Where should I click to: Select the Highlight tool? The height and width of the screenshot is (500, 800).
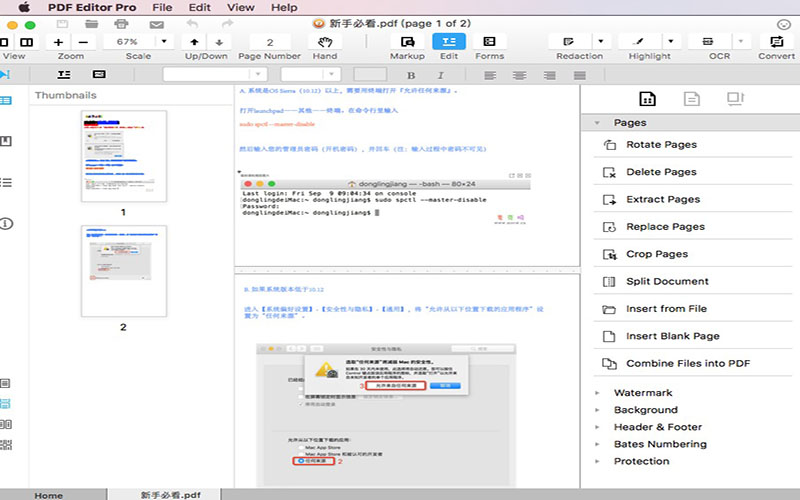pos(639,42)
